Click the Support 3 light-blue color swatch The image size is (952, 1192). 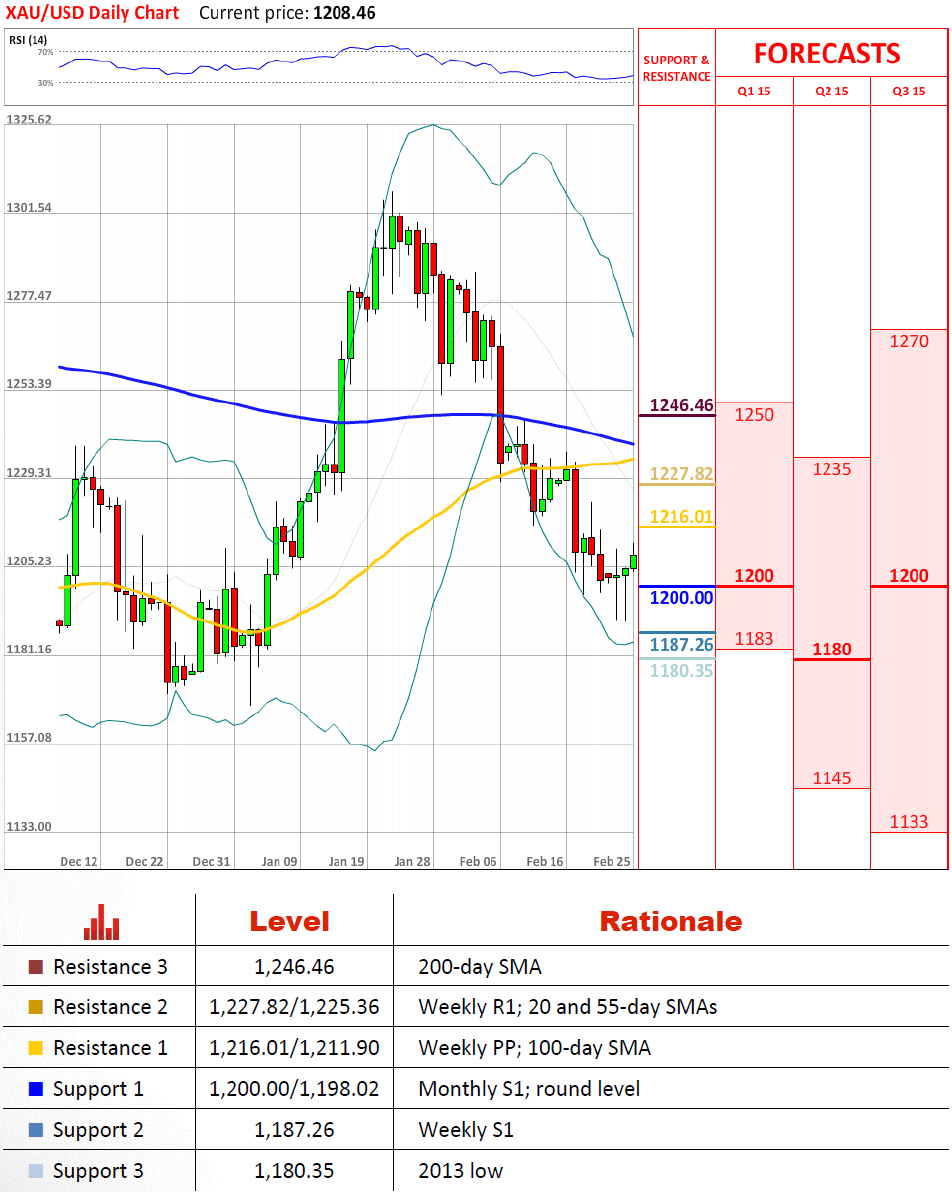[35, 1171]
